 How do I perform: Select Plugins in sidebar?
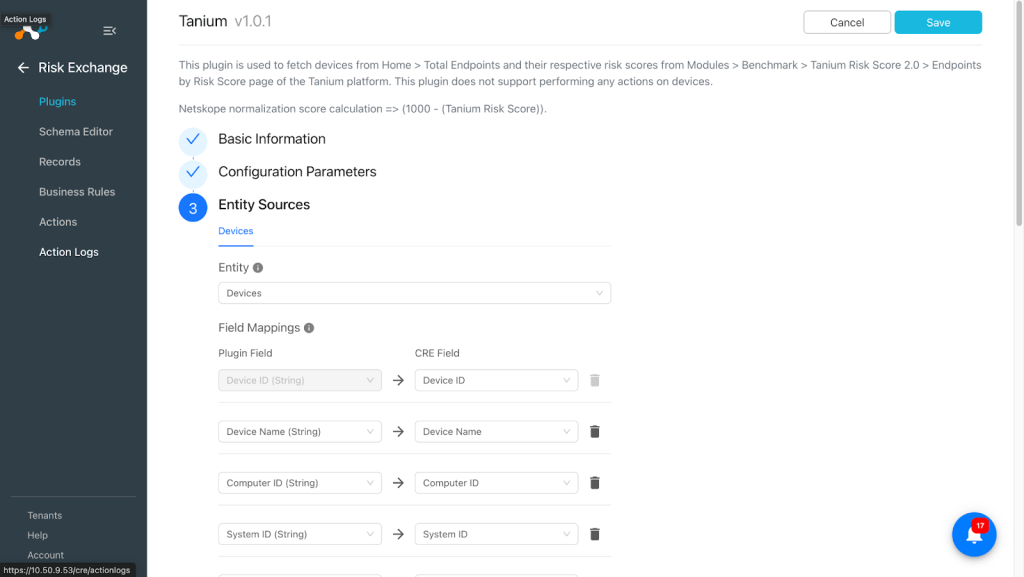pos(57,101)
